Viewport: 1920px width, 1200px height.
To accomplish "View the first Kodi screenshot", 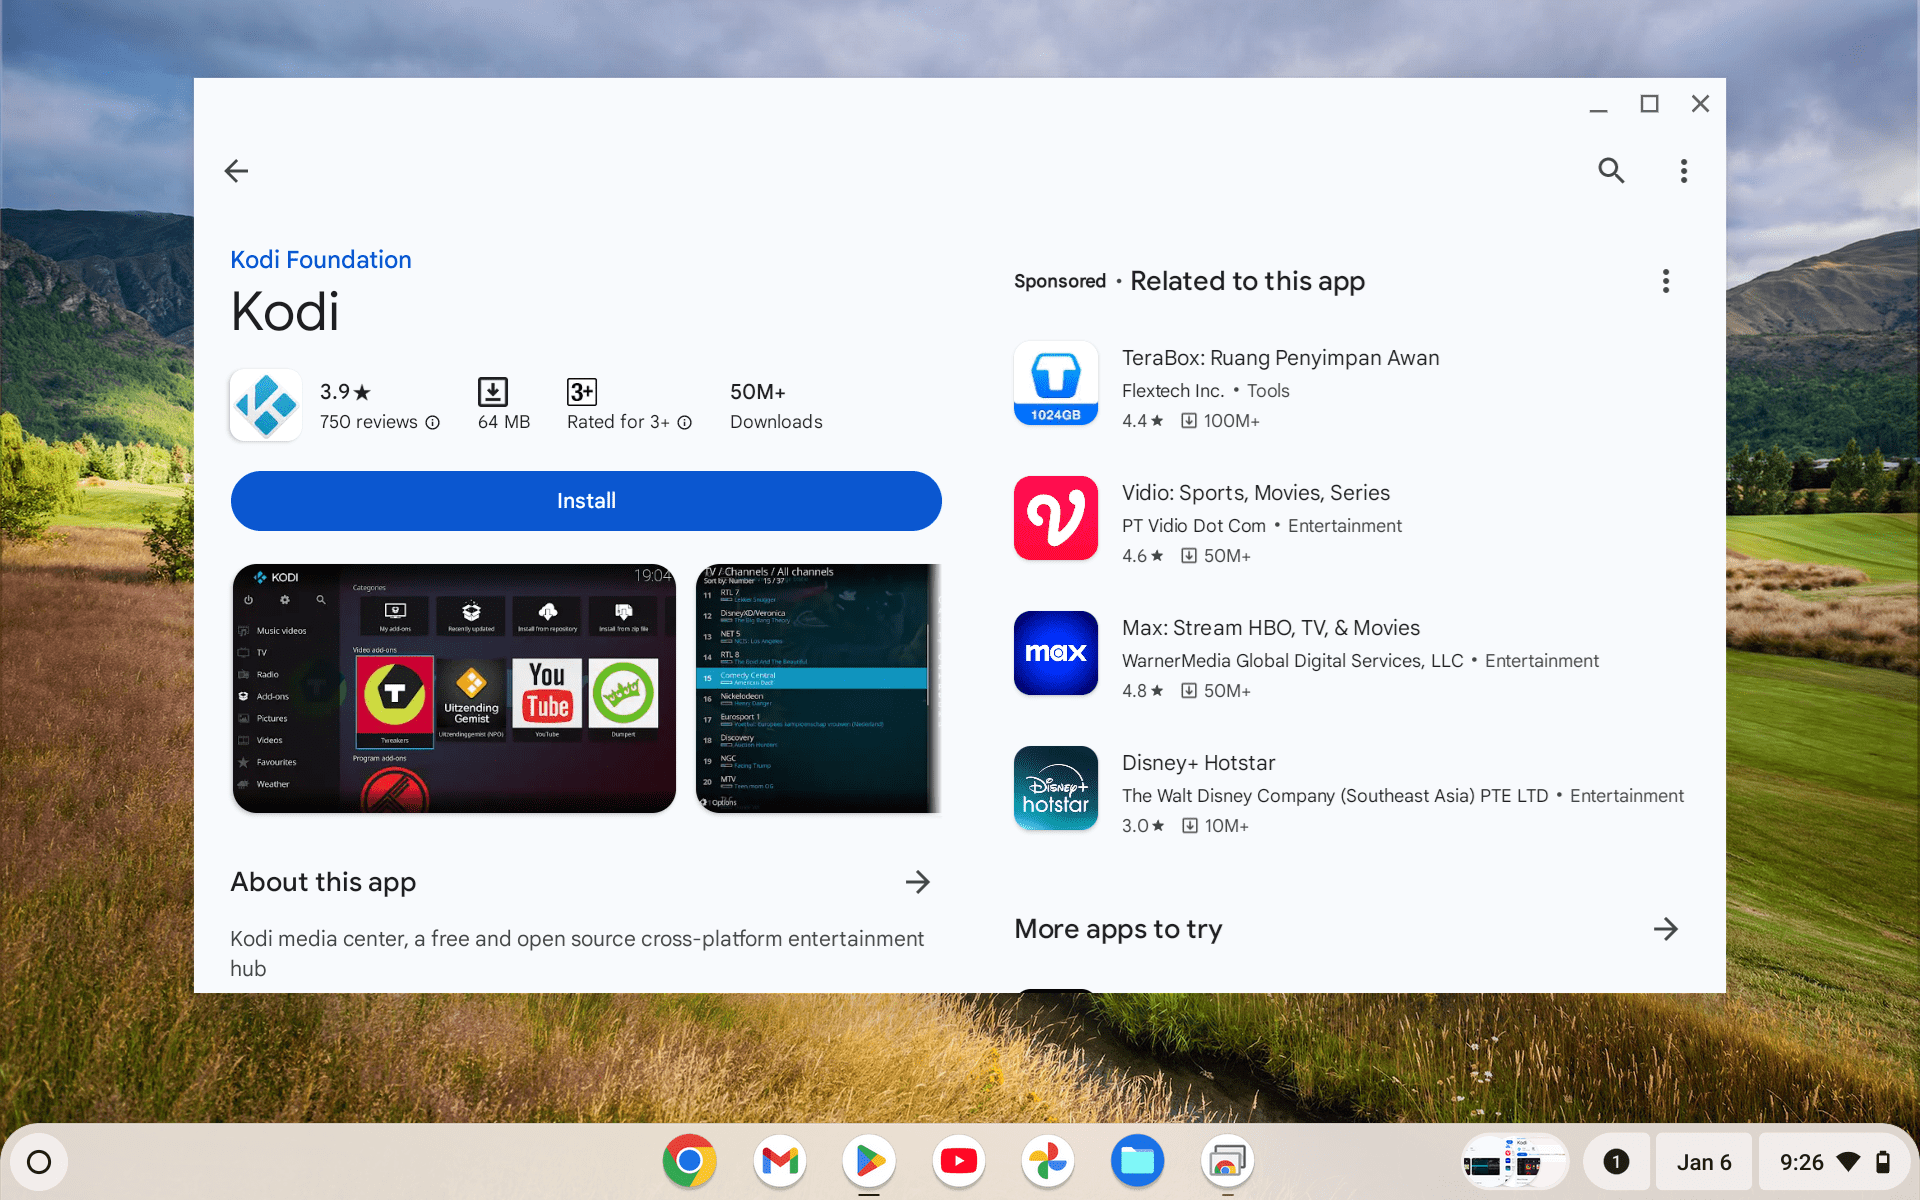I will [x=453, y=688].
